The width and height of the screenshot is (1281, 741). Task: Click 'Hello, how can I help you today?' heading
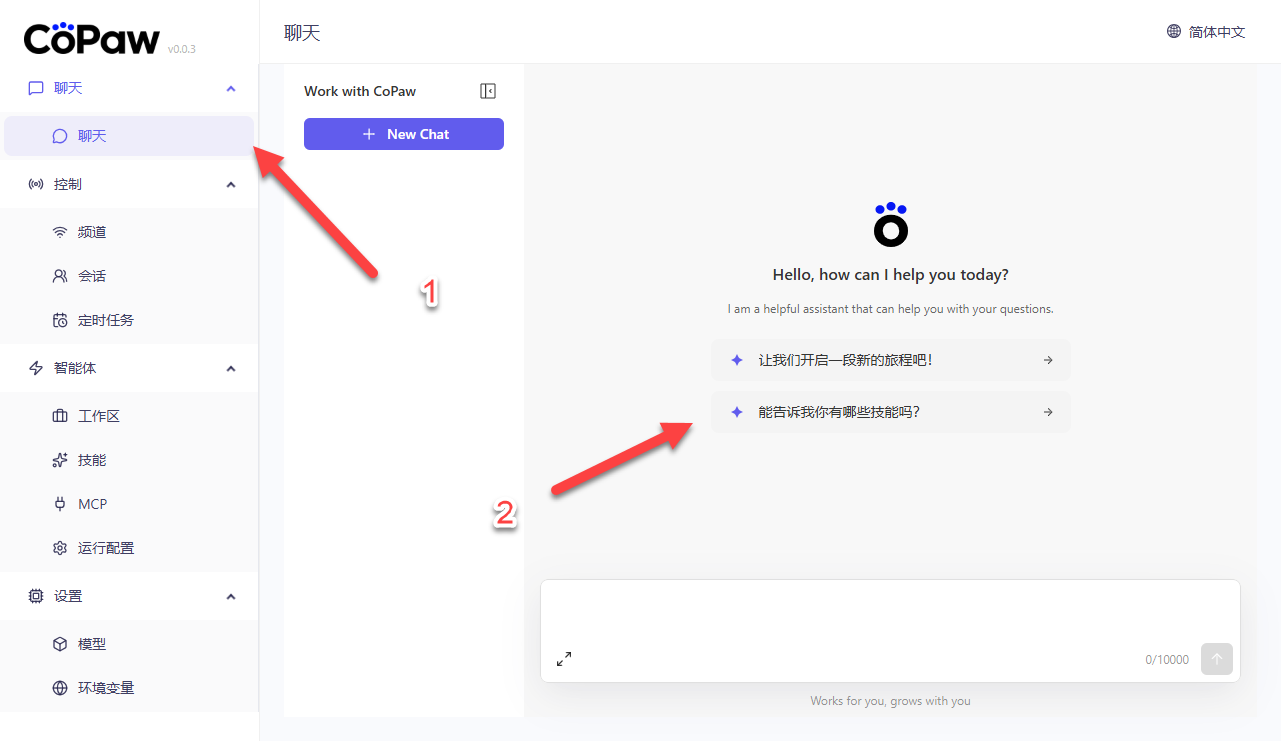[x=891, y=275]
